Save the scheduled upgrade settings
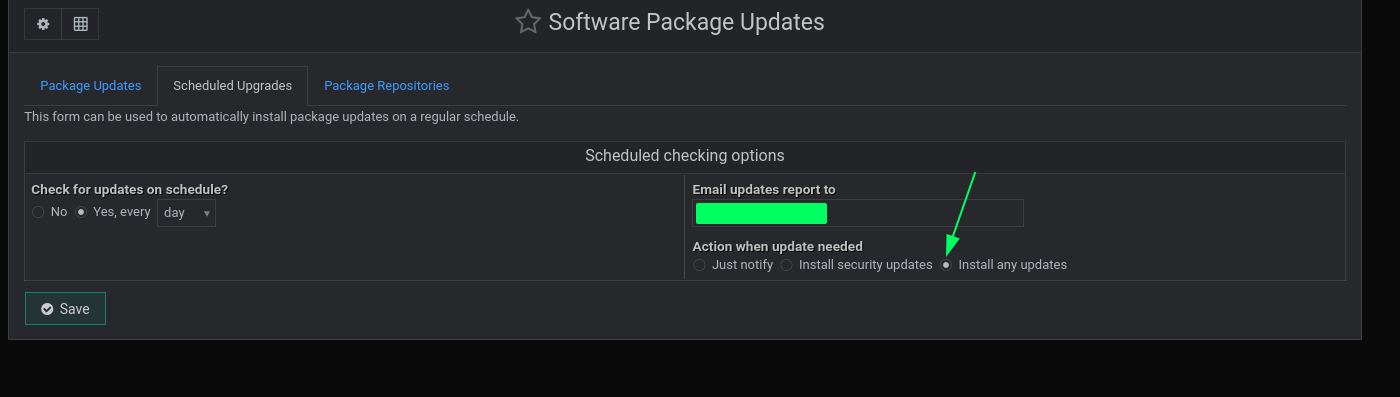The height and width of the screenshot is (397, 1400). tap(65, 309)
